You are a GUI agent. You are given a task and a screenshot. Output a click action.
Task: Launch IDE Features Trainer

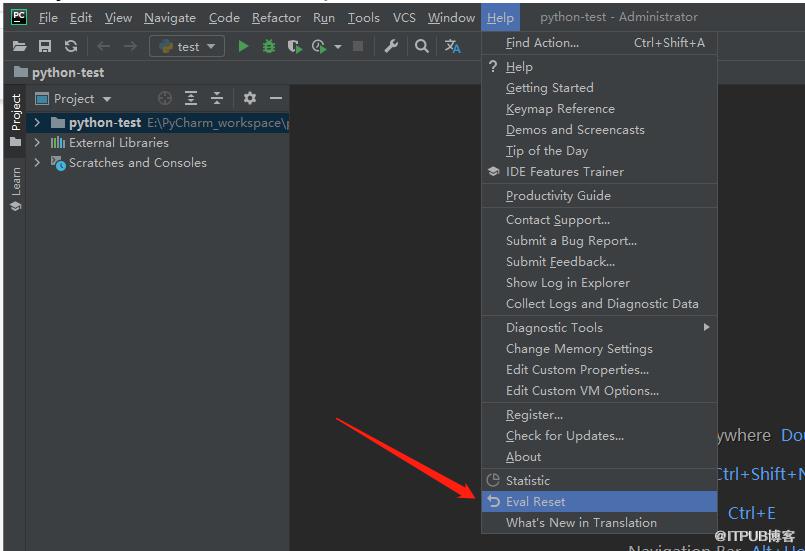click(x=599, y=172)
